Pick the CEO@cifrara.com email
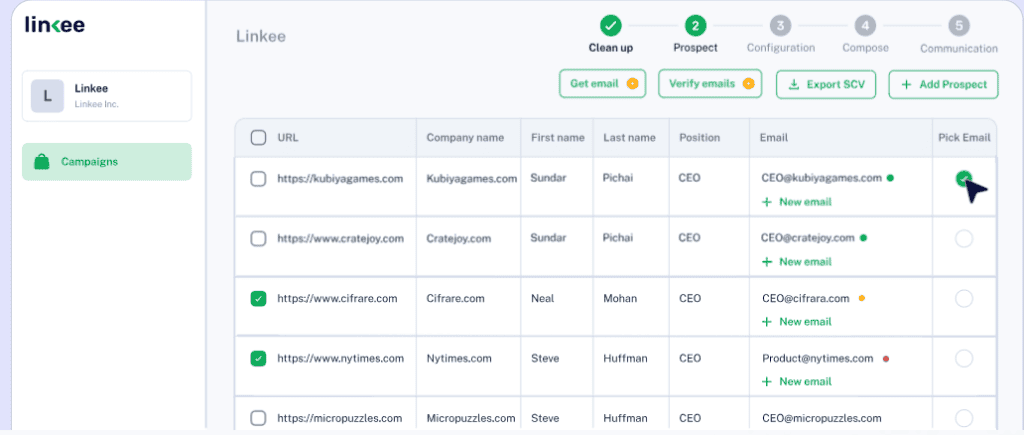 coord(964,298)
